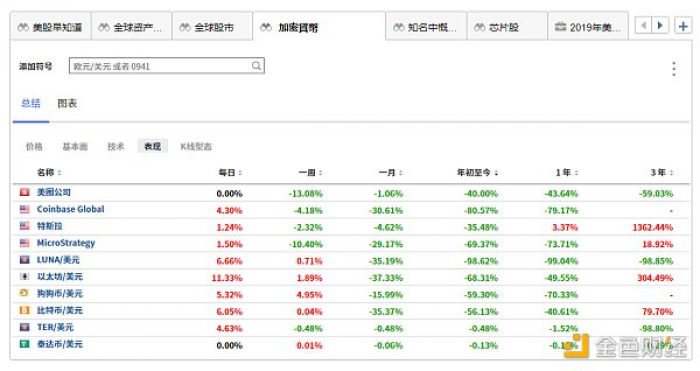700x371 pixels.
Task: Open the 全球股市 watchlist tab
Action: click(213, 27)
